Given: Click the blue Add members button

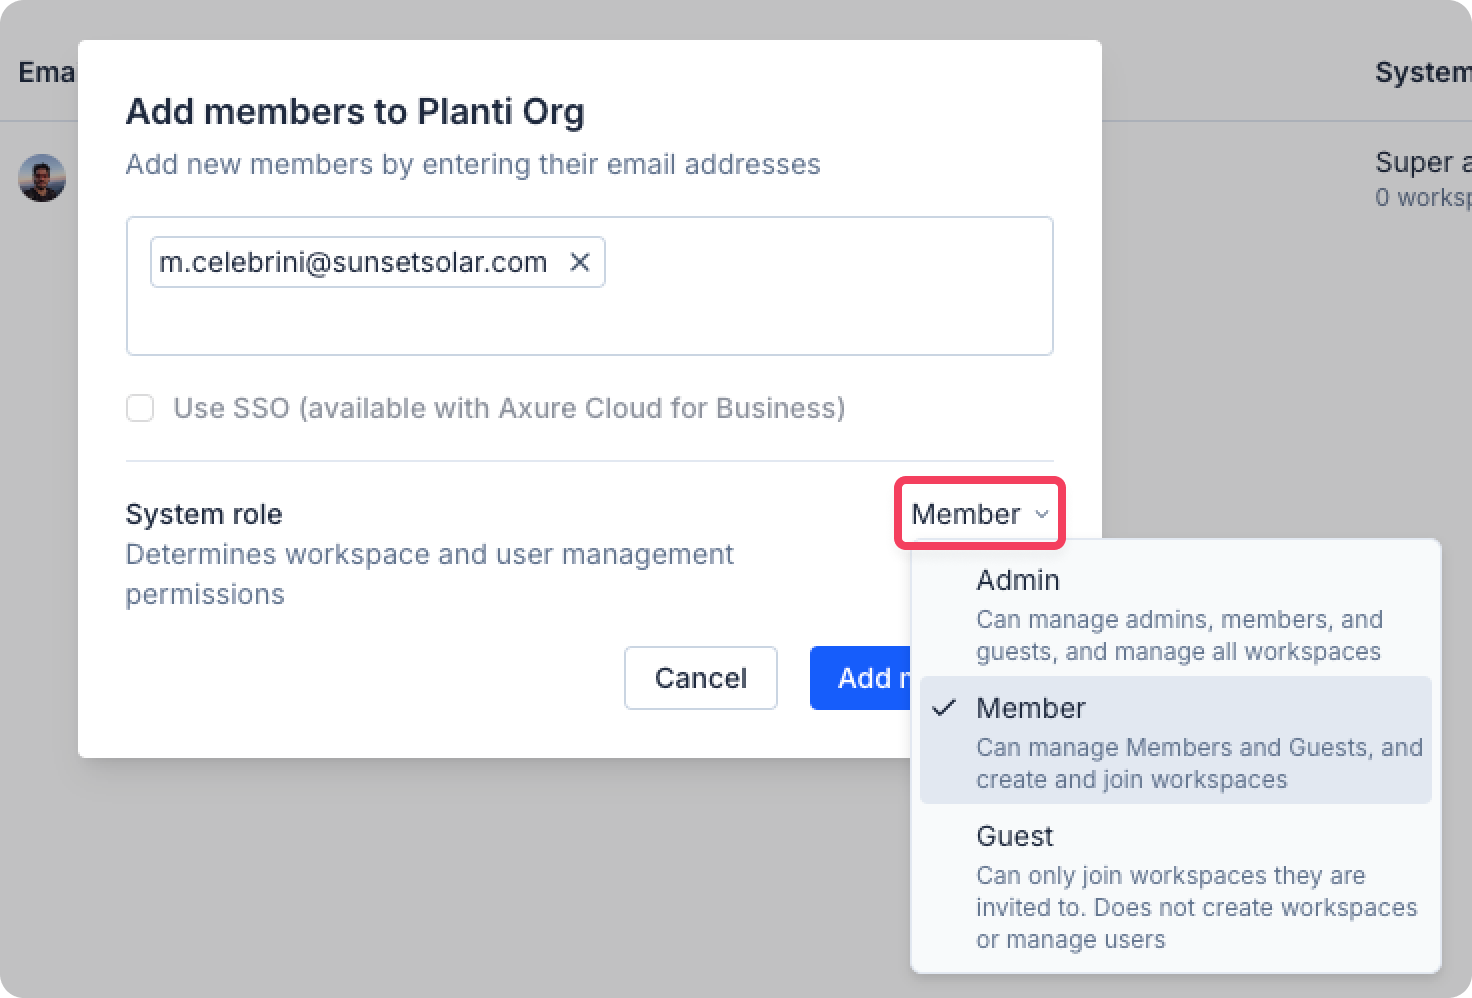Looking at the screenshot, I should (860, 678).
